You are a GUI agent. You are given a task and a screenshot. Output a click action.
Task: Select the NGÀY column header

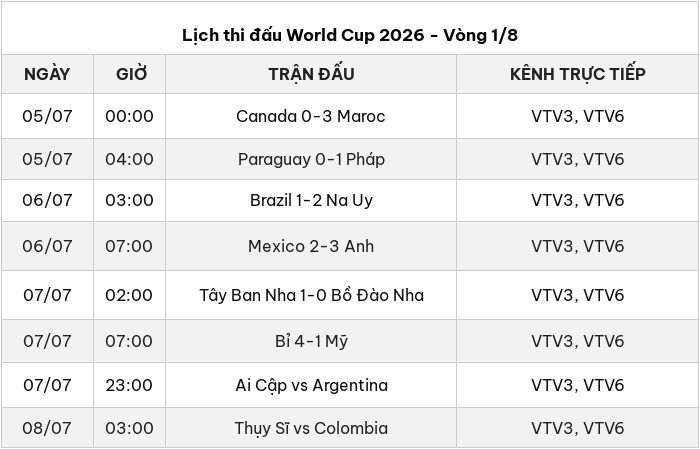point(47,74)
